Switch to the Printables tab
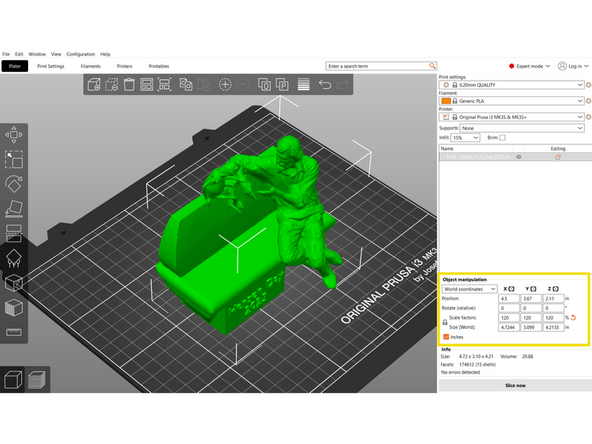 pyautogui.click(x=159, y=66)
